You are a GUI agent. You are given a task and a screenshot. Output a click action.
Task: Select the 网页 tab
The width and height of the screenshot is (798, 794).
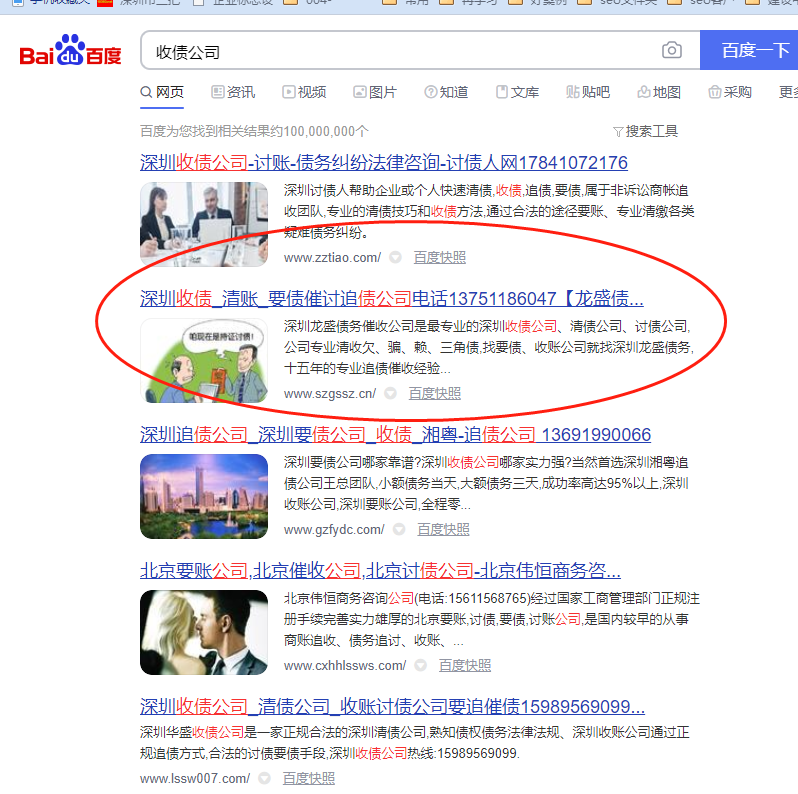(x=162, y=92)
